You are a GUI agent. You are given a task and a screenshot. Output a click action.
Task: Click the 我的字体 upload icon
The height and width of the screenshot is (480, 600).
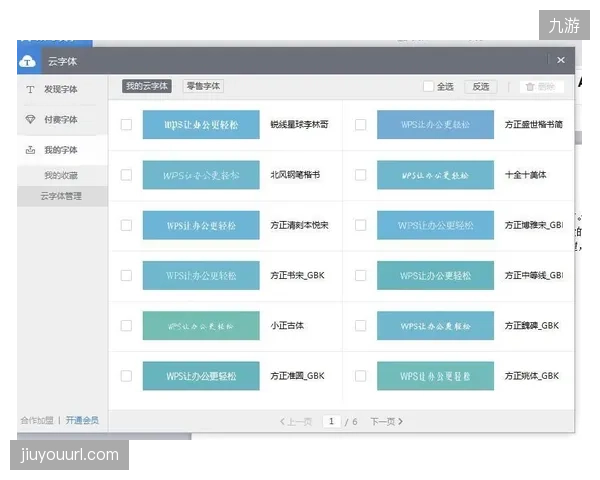pyautogui.click(x=30, y=150)
